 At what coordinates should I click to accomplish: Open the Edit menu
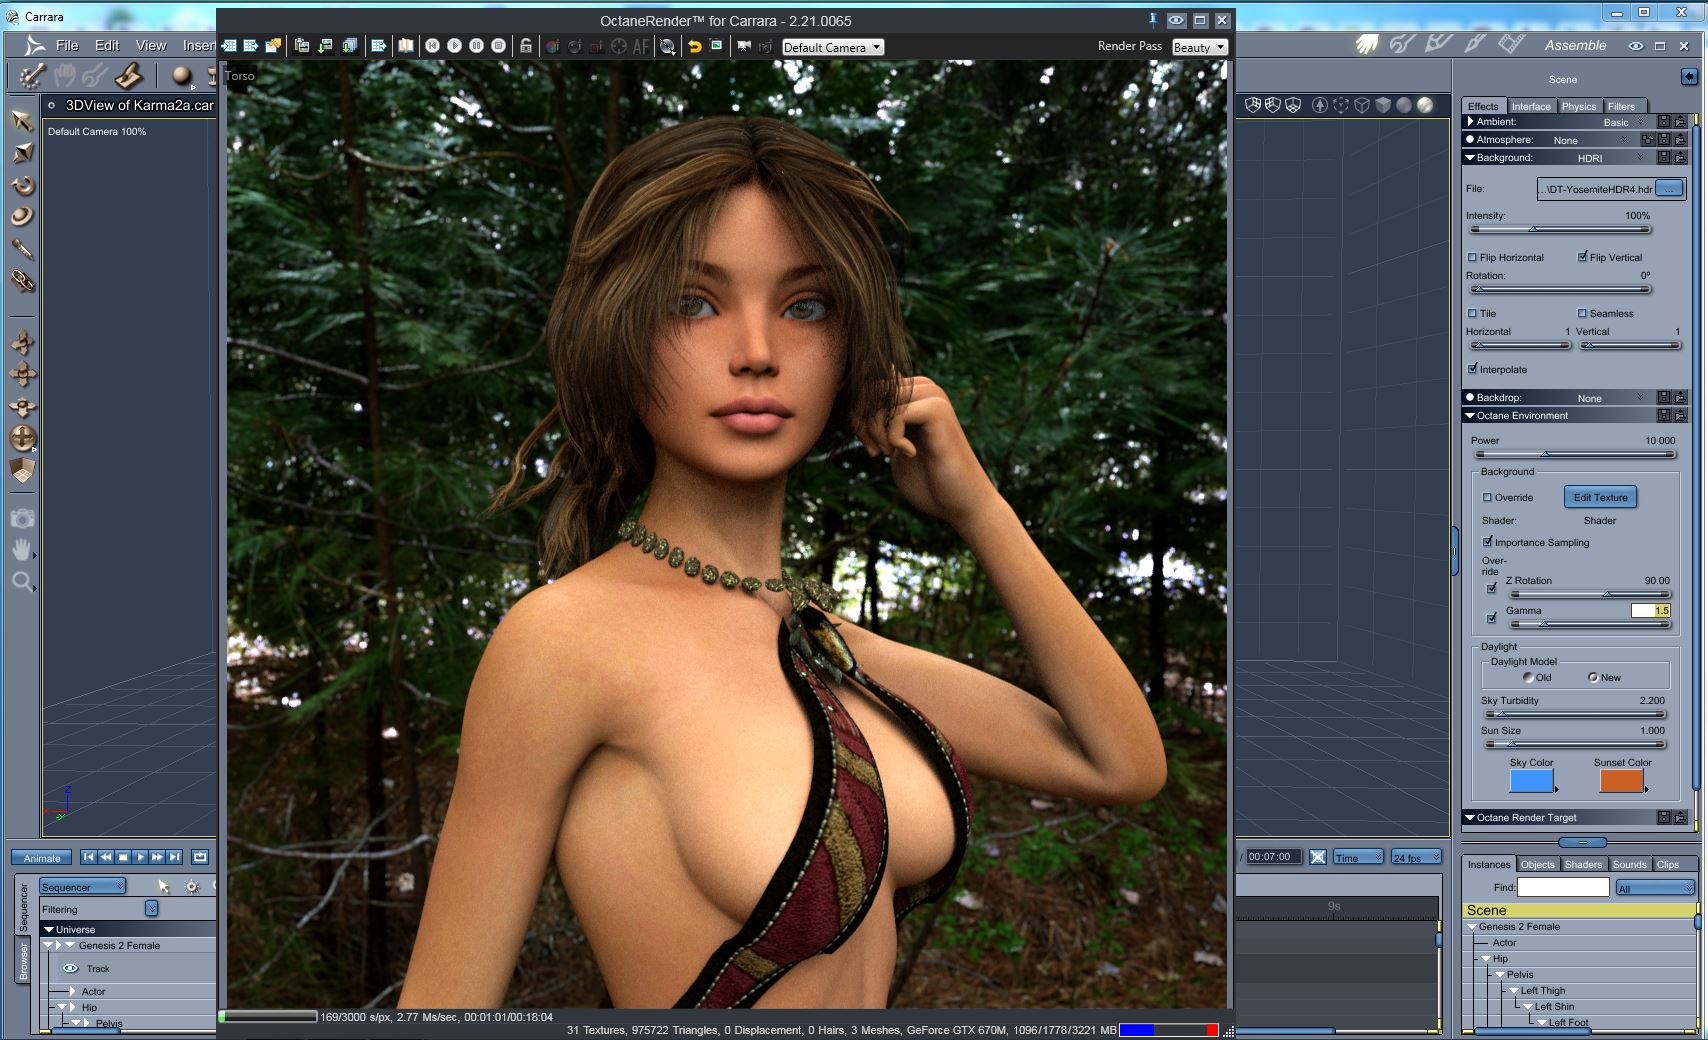click(107, 45)
